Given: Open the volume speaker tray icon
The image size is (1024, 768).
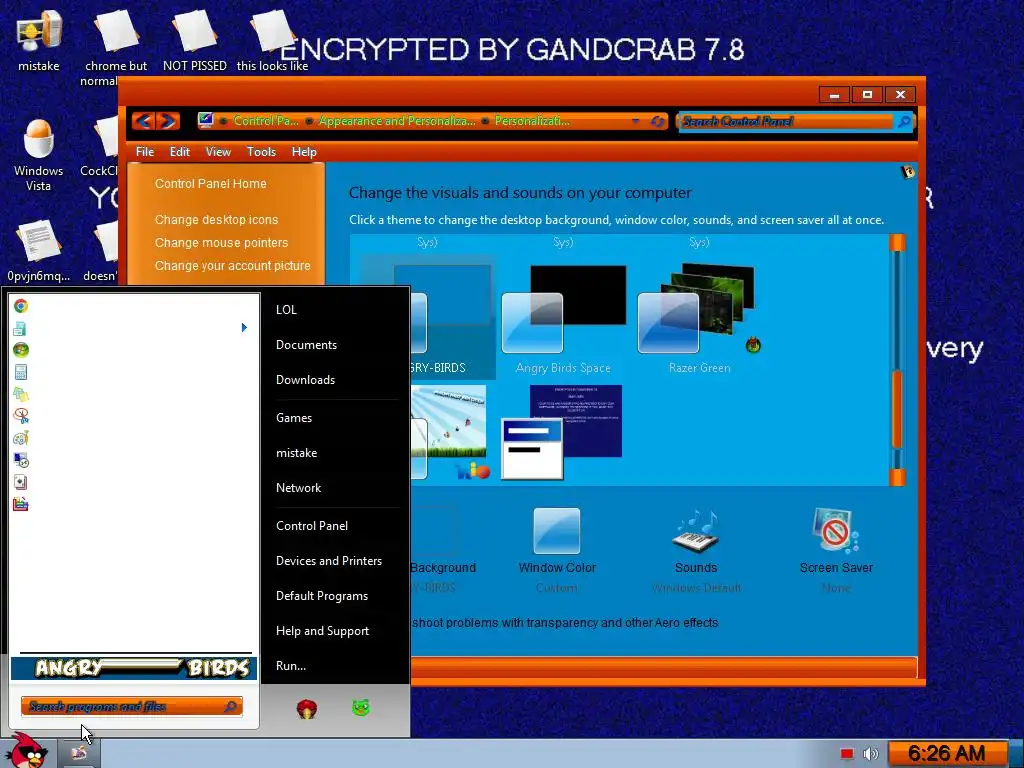Looking at the screenshot, I should pyautogui.click(x=871, y=754).
